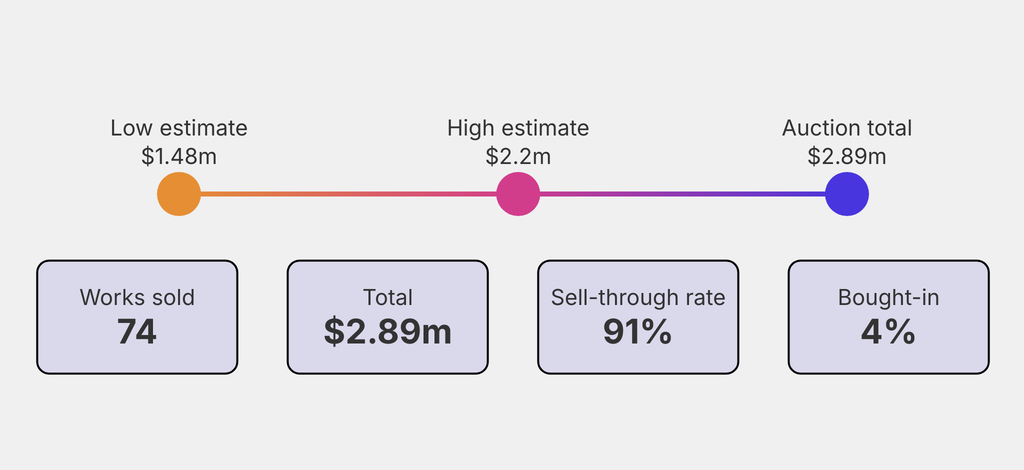Click the "High estimate" label text
Screen dimensions: 1024x470
tap(518, 128)
